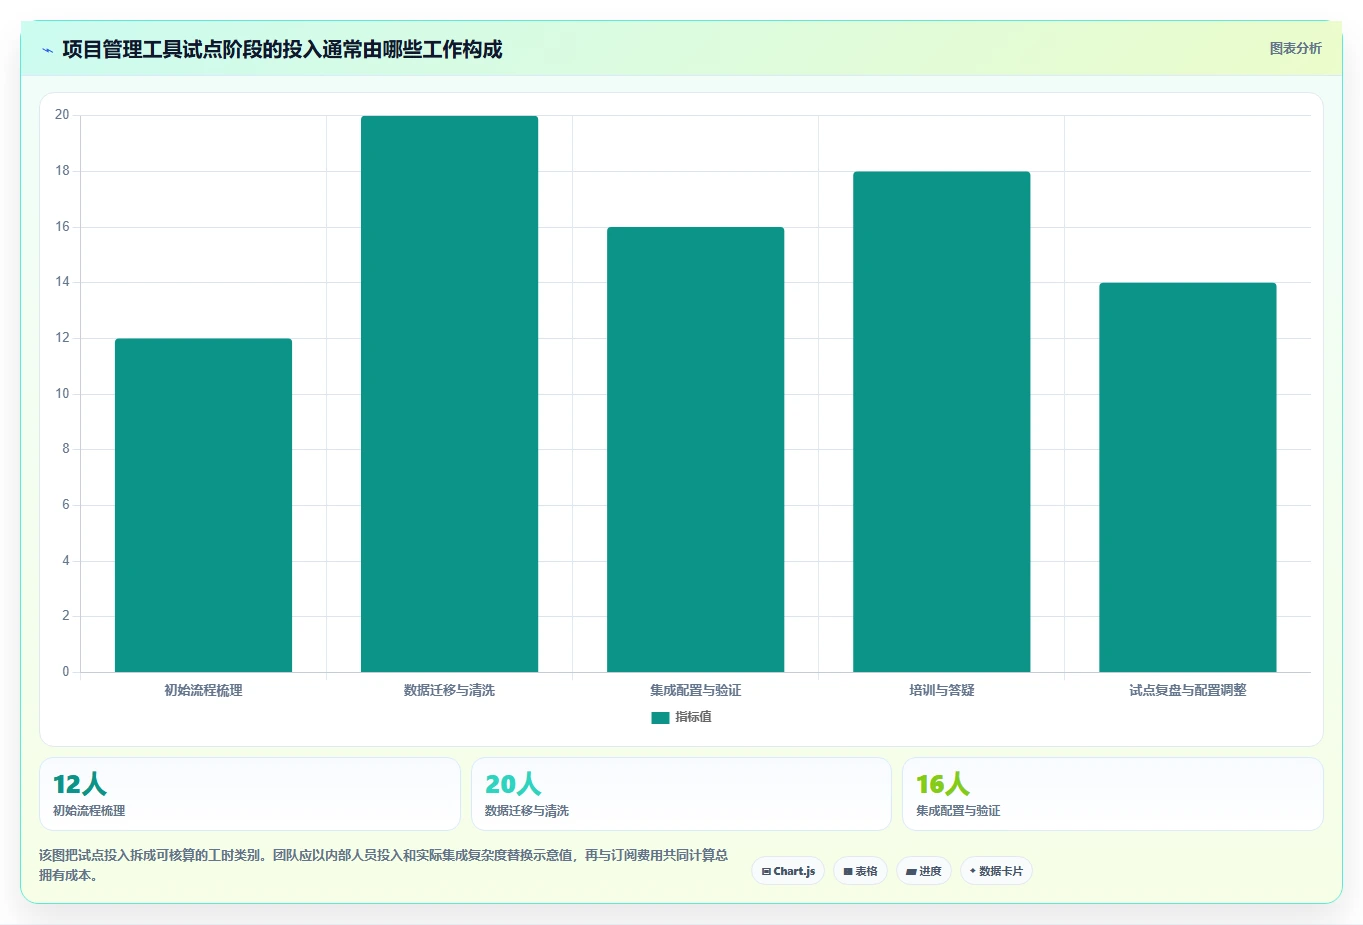Viewport: 1363px width, 925px height.
Task: Click the 集成配置与验证 axis label
Action: pyautogui.click(x=695, y=690)
